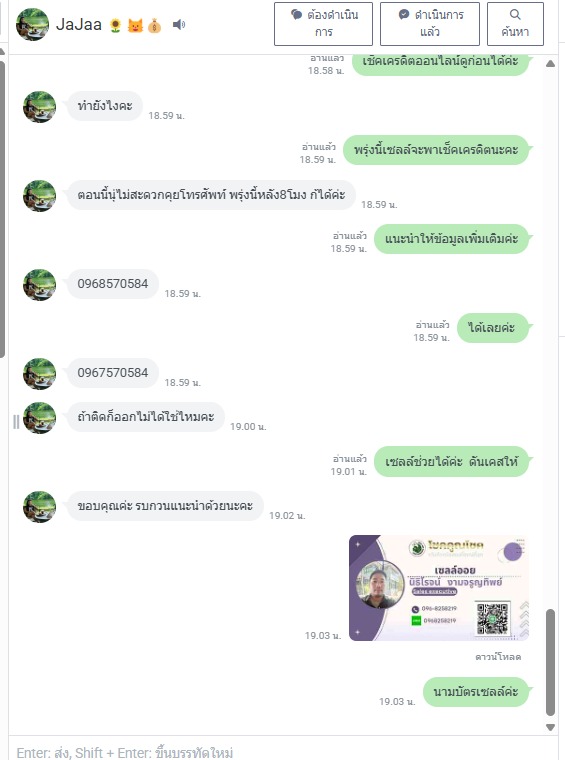Click the ดาวน์โหลด link under the image

pyautogui.click(x=498, y=657)
